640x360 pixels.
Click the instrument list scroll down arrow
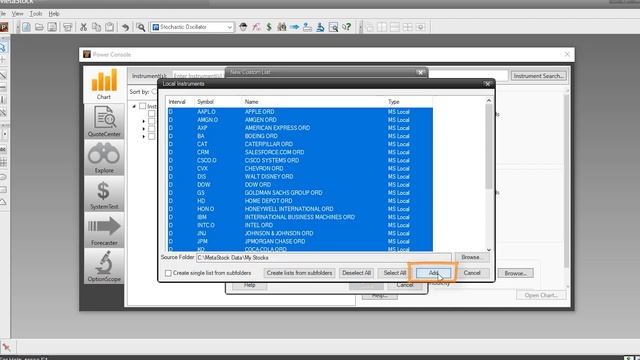click(x=489, y=249)
